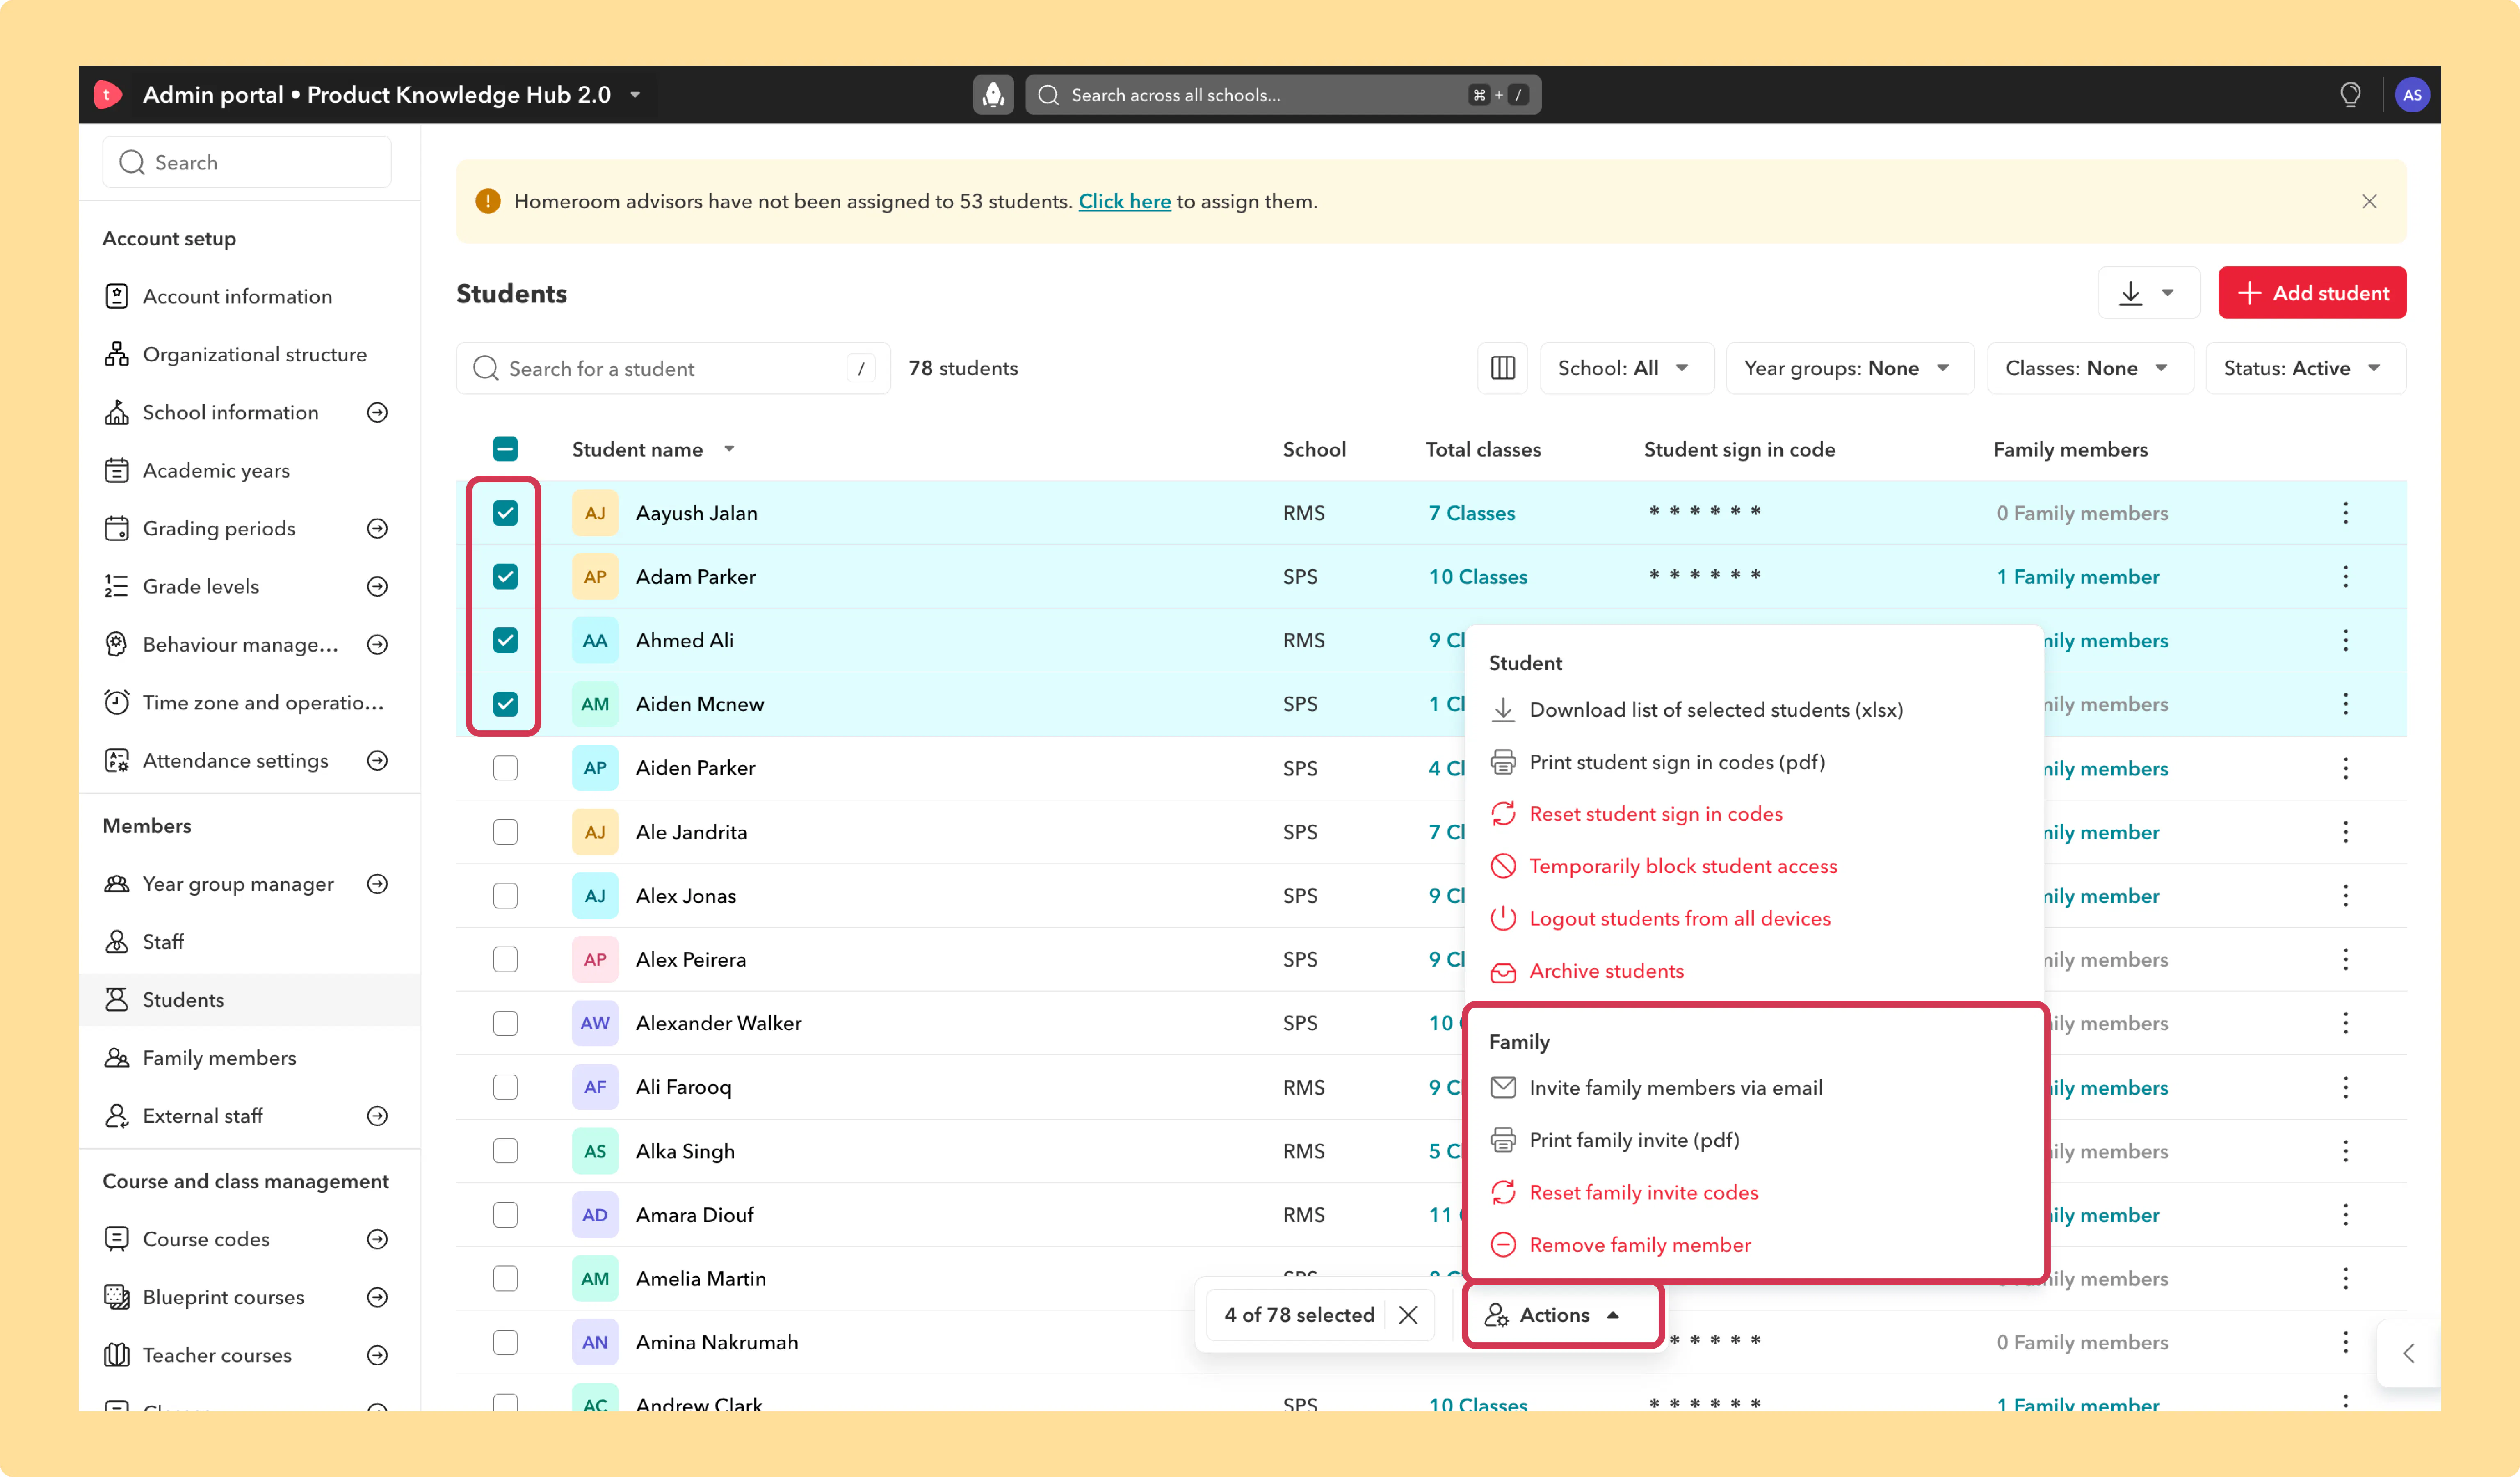The height and width of the screenshot is (1477, 2520).
Task: Uncheck Adam Parker's checkbox
Action: tap(505, 577)
